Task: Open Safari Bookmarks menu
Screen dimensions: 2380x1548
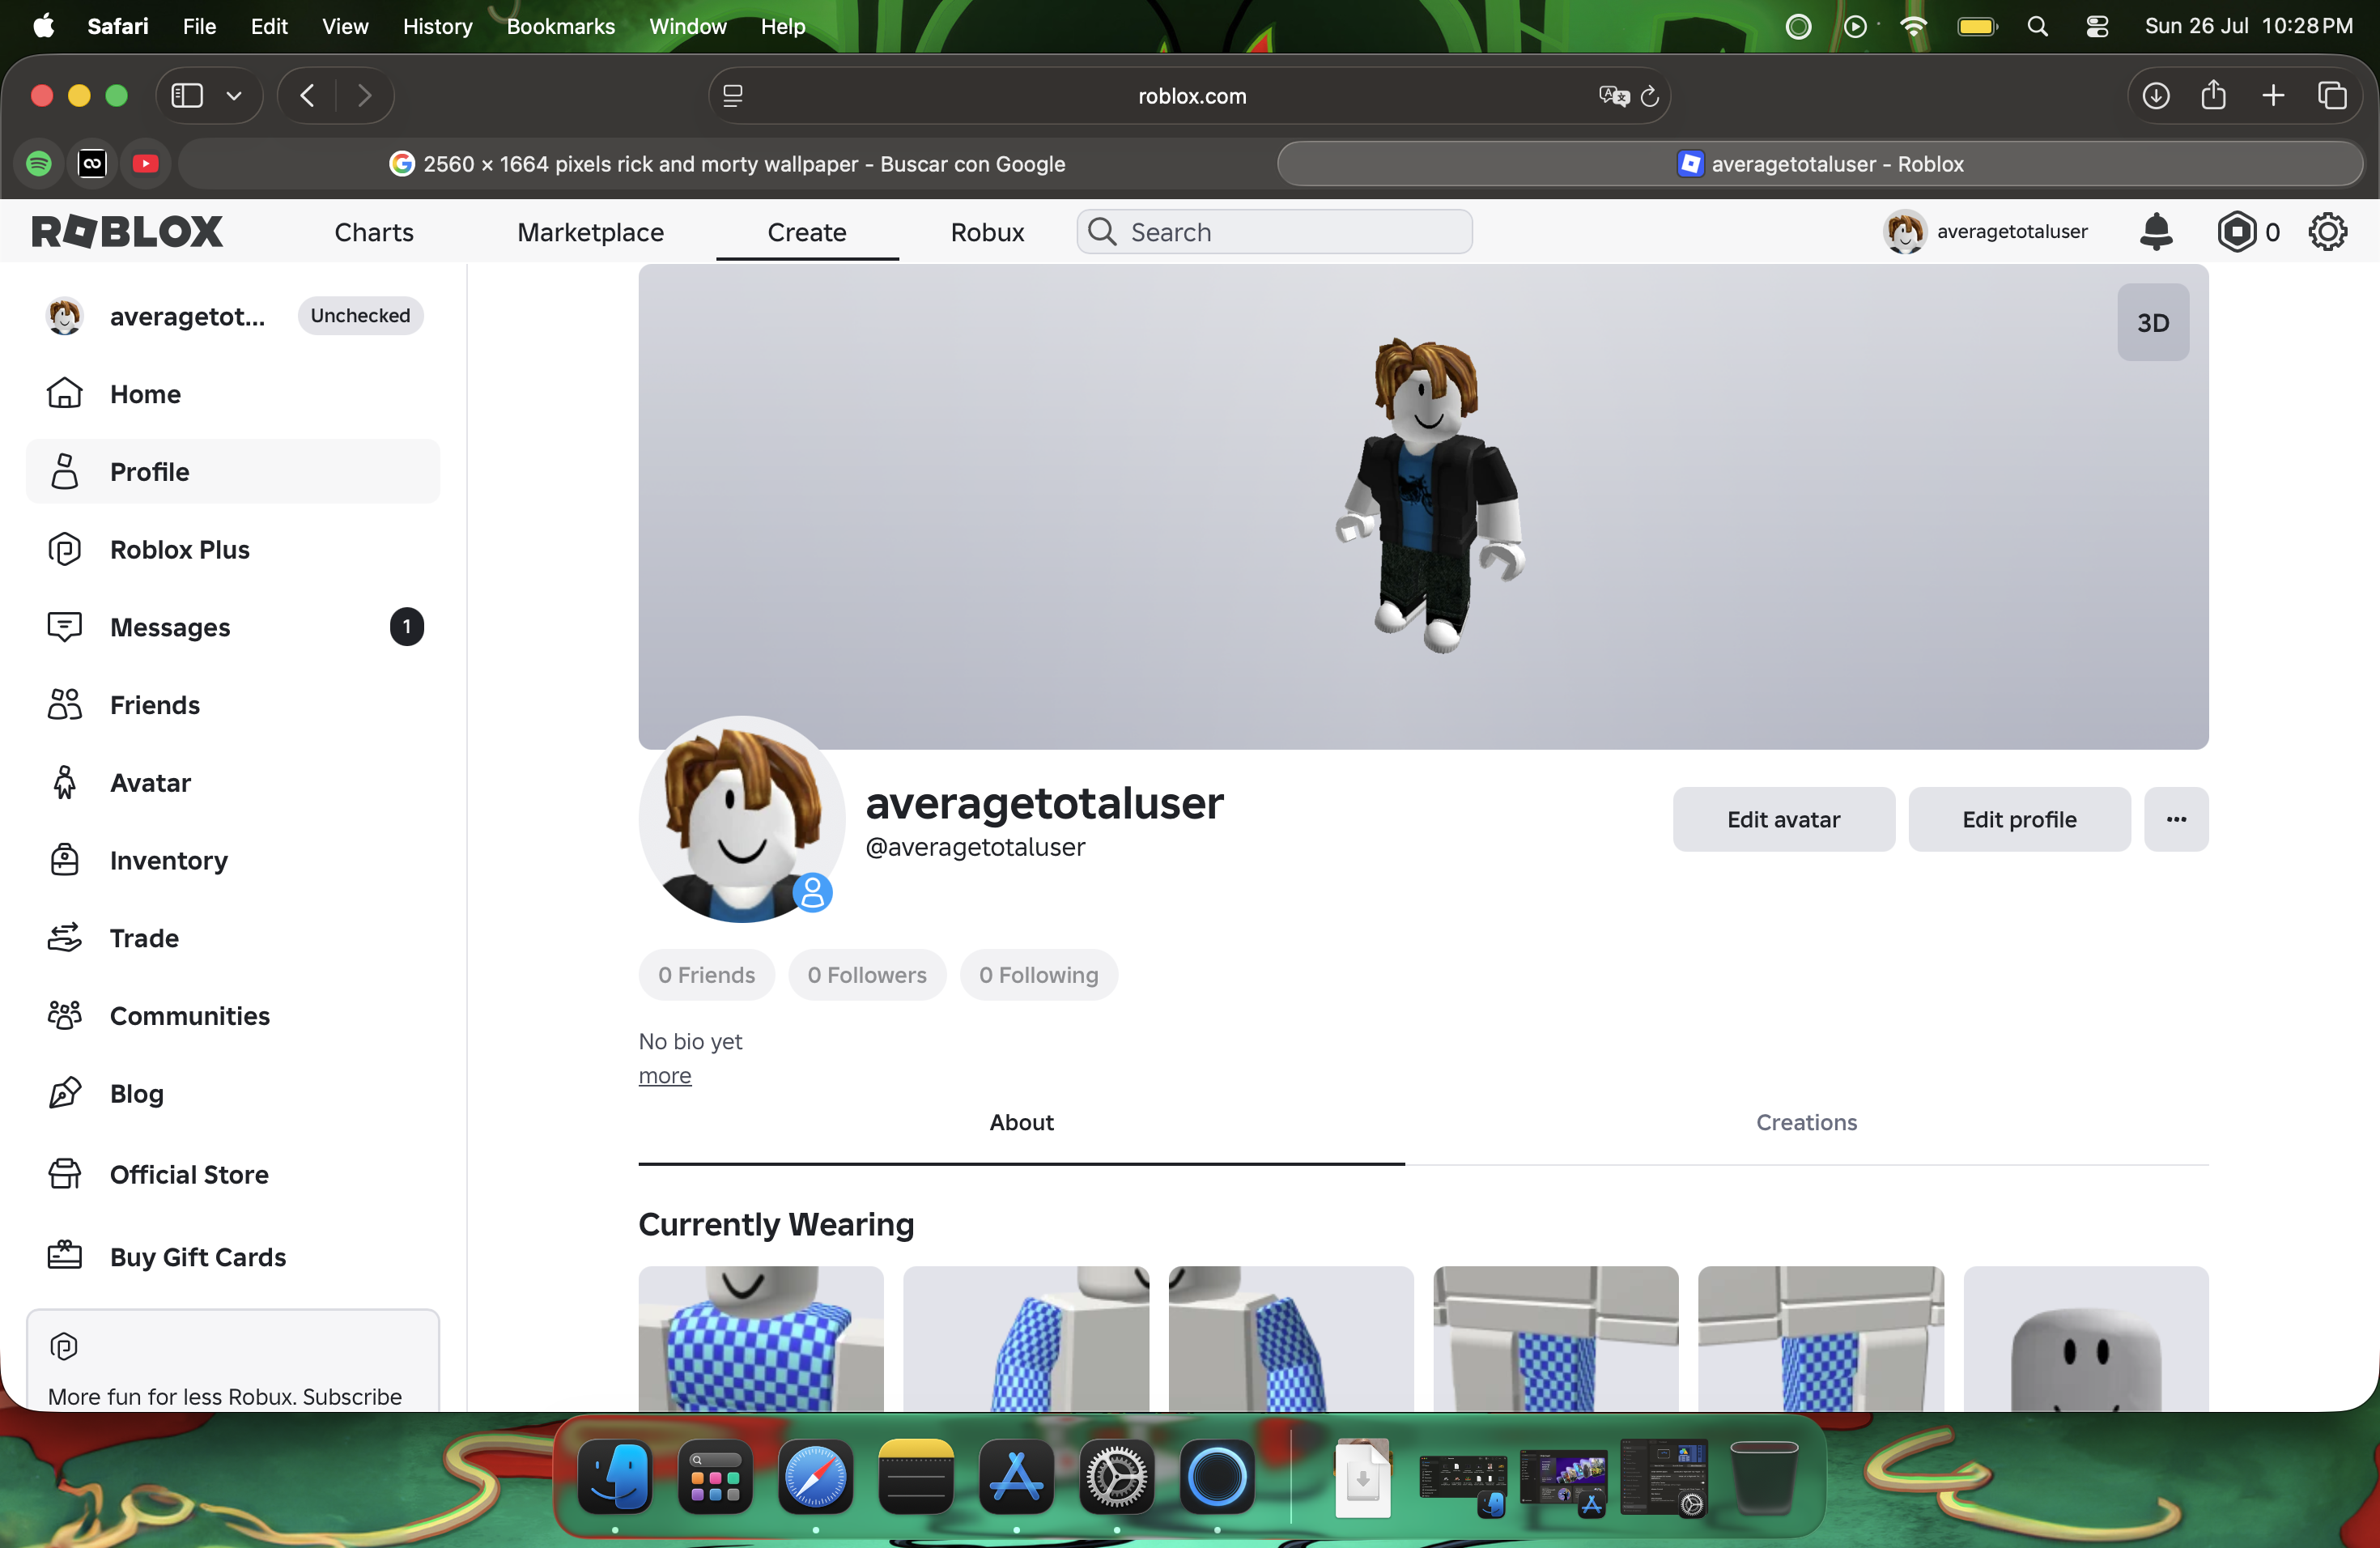Action: click(560, 26)
